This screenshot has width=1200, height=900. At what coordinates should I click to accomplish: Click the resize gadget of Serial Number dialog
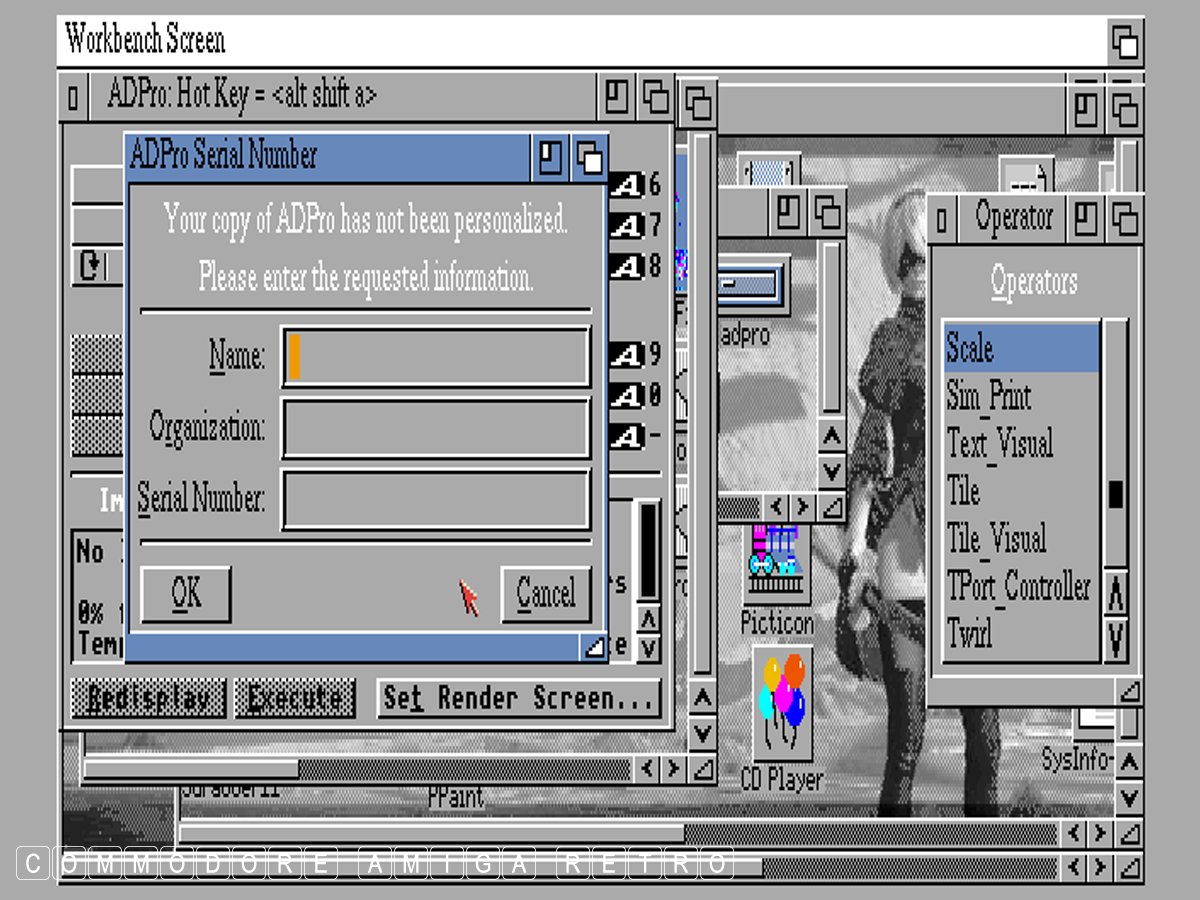pos(594,647)
